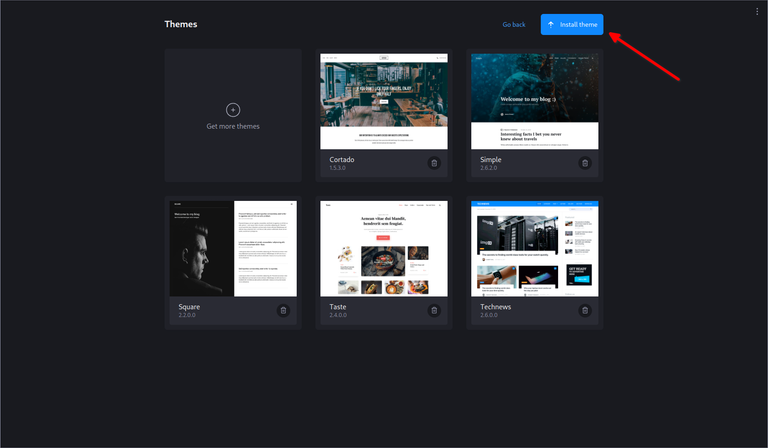Select the Taste theme title text
This screenshot has height=448, width=768.
[338, 307]
